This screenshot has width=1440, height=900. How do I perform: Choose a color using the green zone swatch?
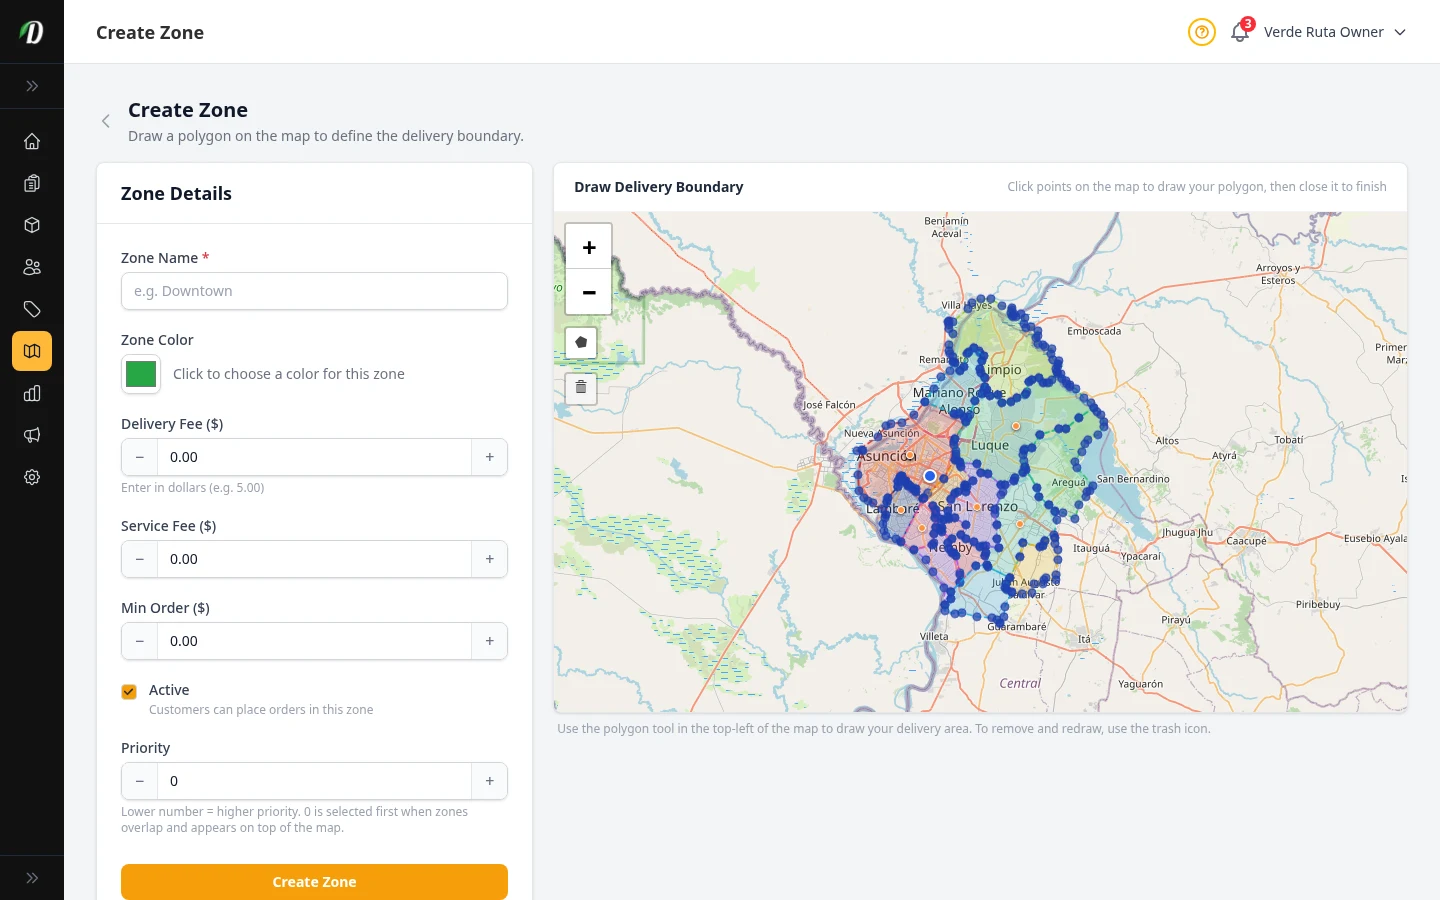tap(140, 374)
